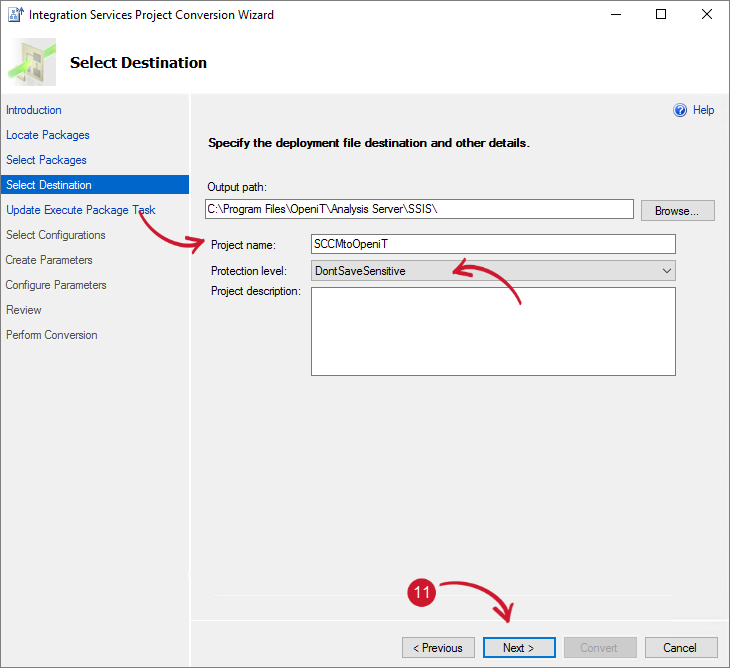Minimize the wizard window
Screen dimensions: 730x668
[x=616, y=14]
